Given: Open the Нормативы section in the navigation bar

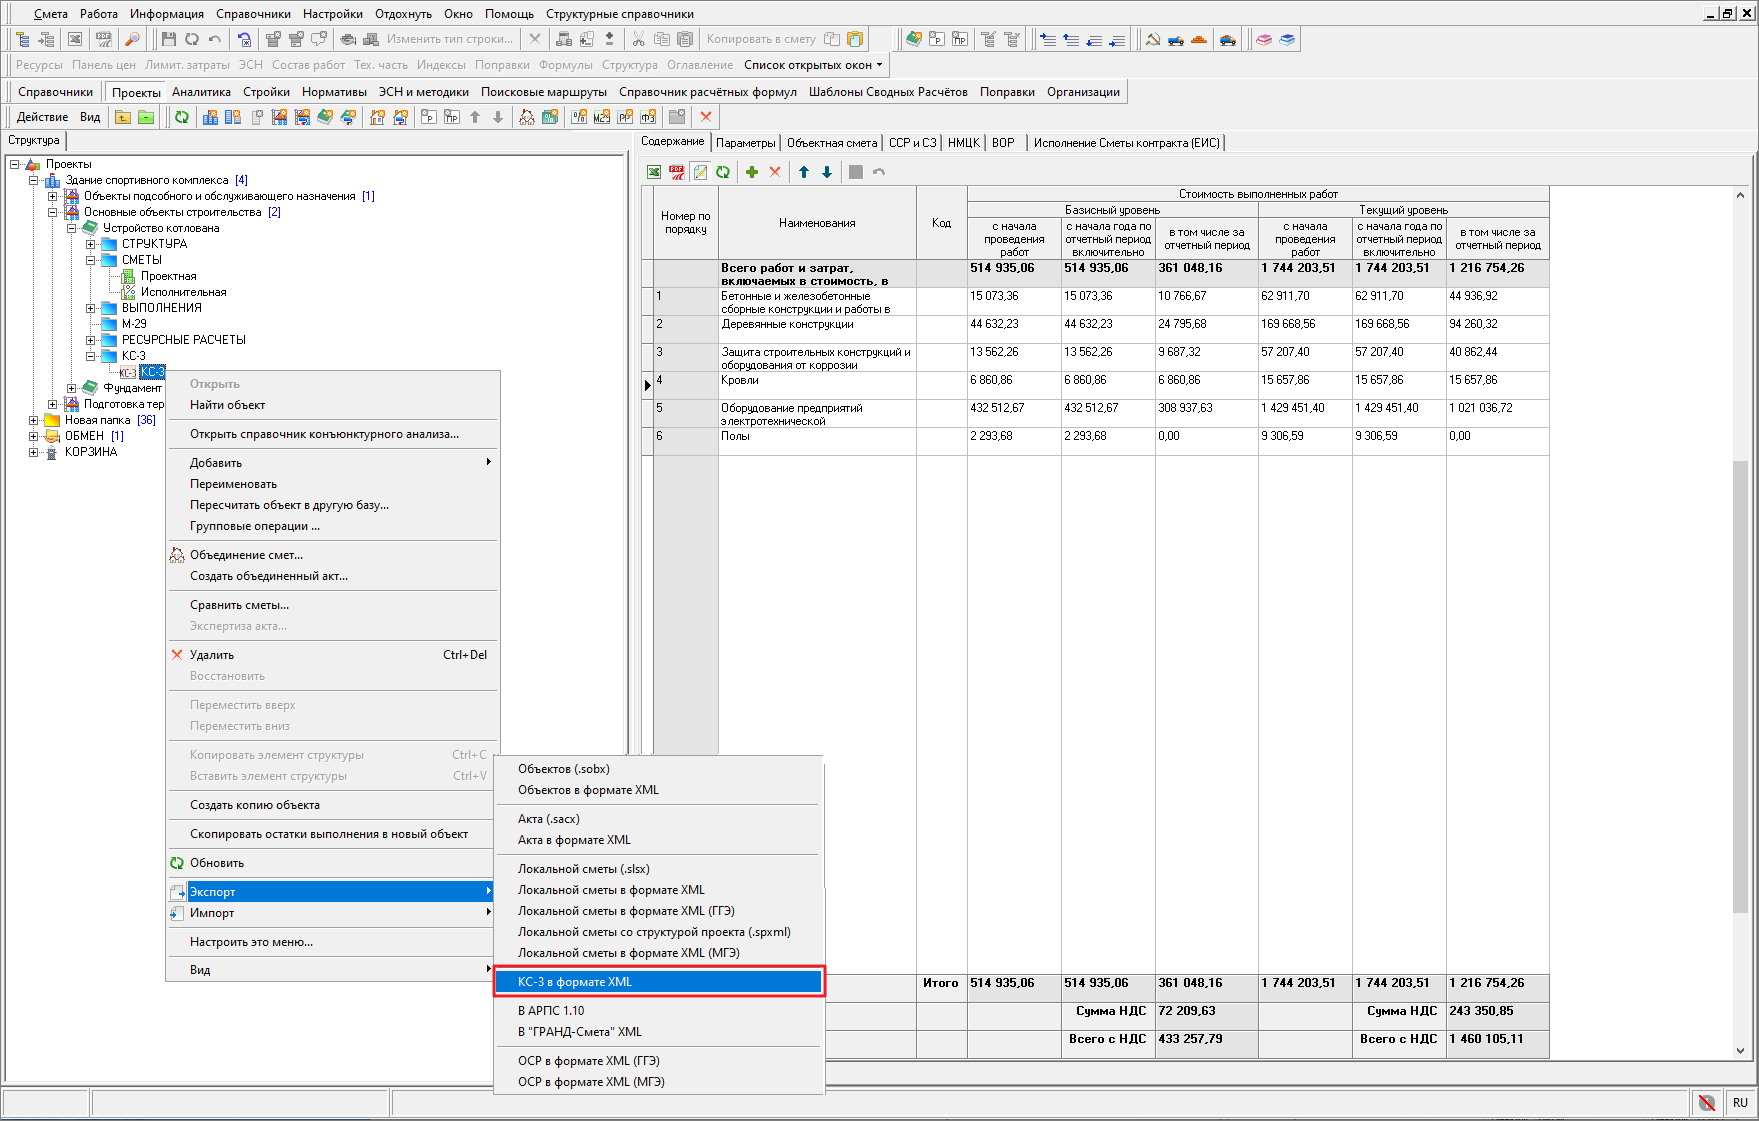Looking at the screenshot, I should coord(334,92).
